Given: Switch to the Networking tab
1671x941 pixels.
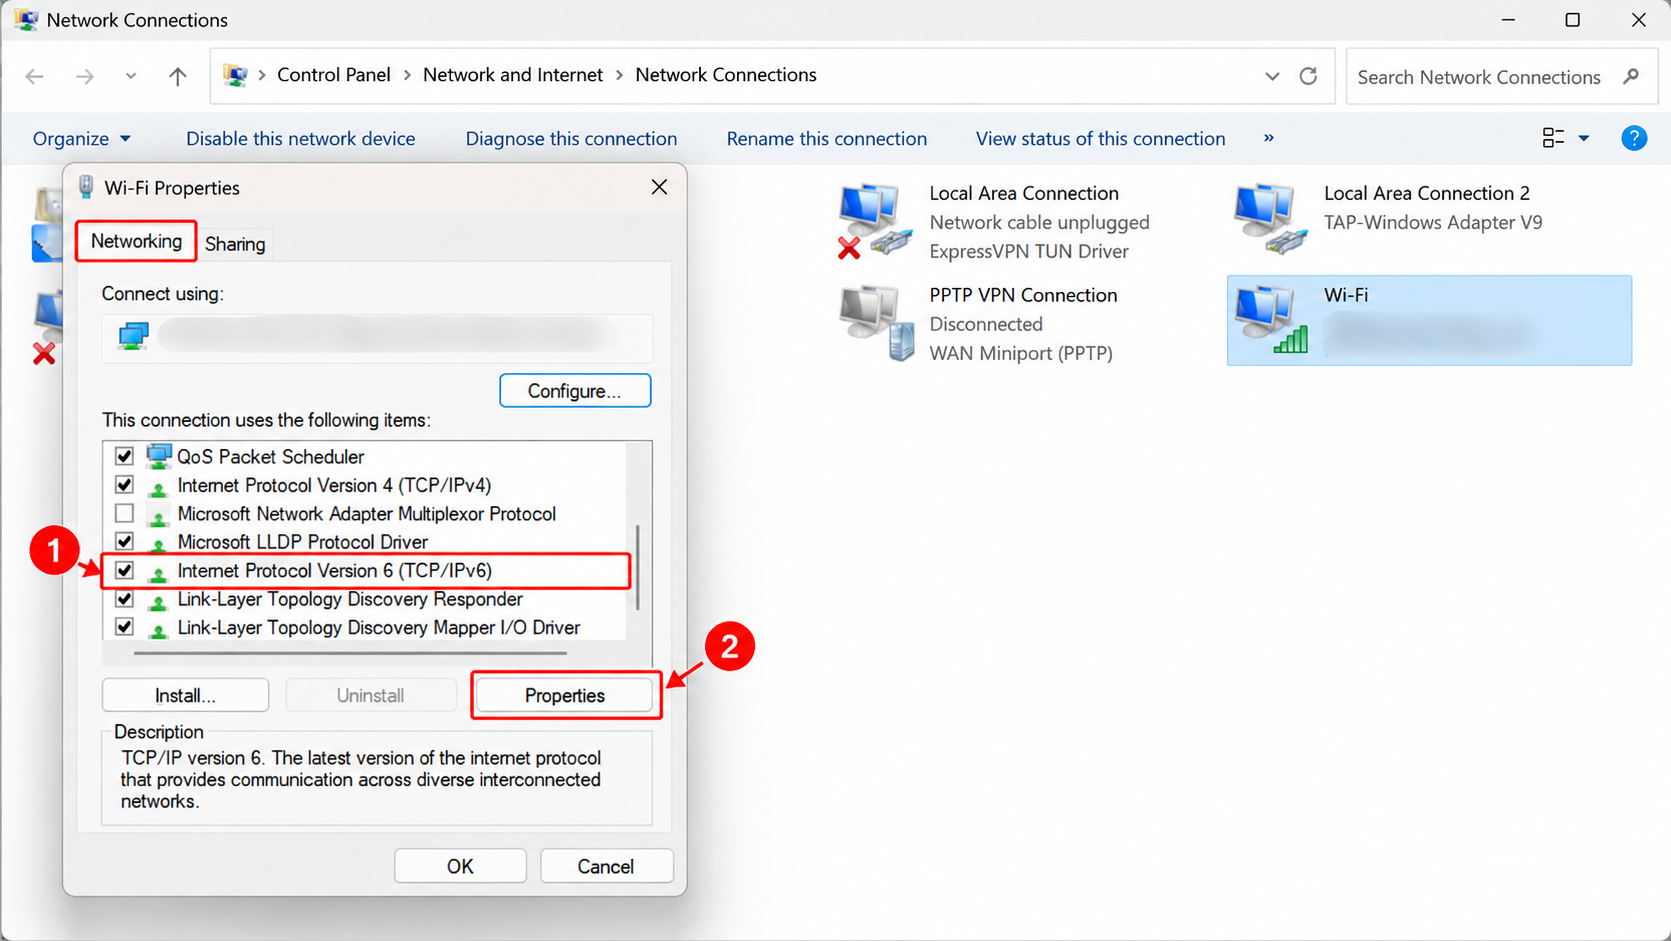Looking at the screenshot, I should [x=136, y=241].
